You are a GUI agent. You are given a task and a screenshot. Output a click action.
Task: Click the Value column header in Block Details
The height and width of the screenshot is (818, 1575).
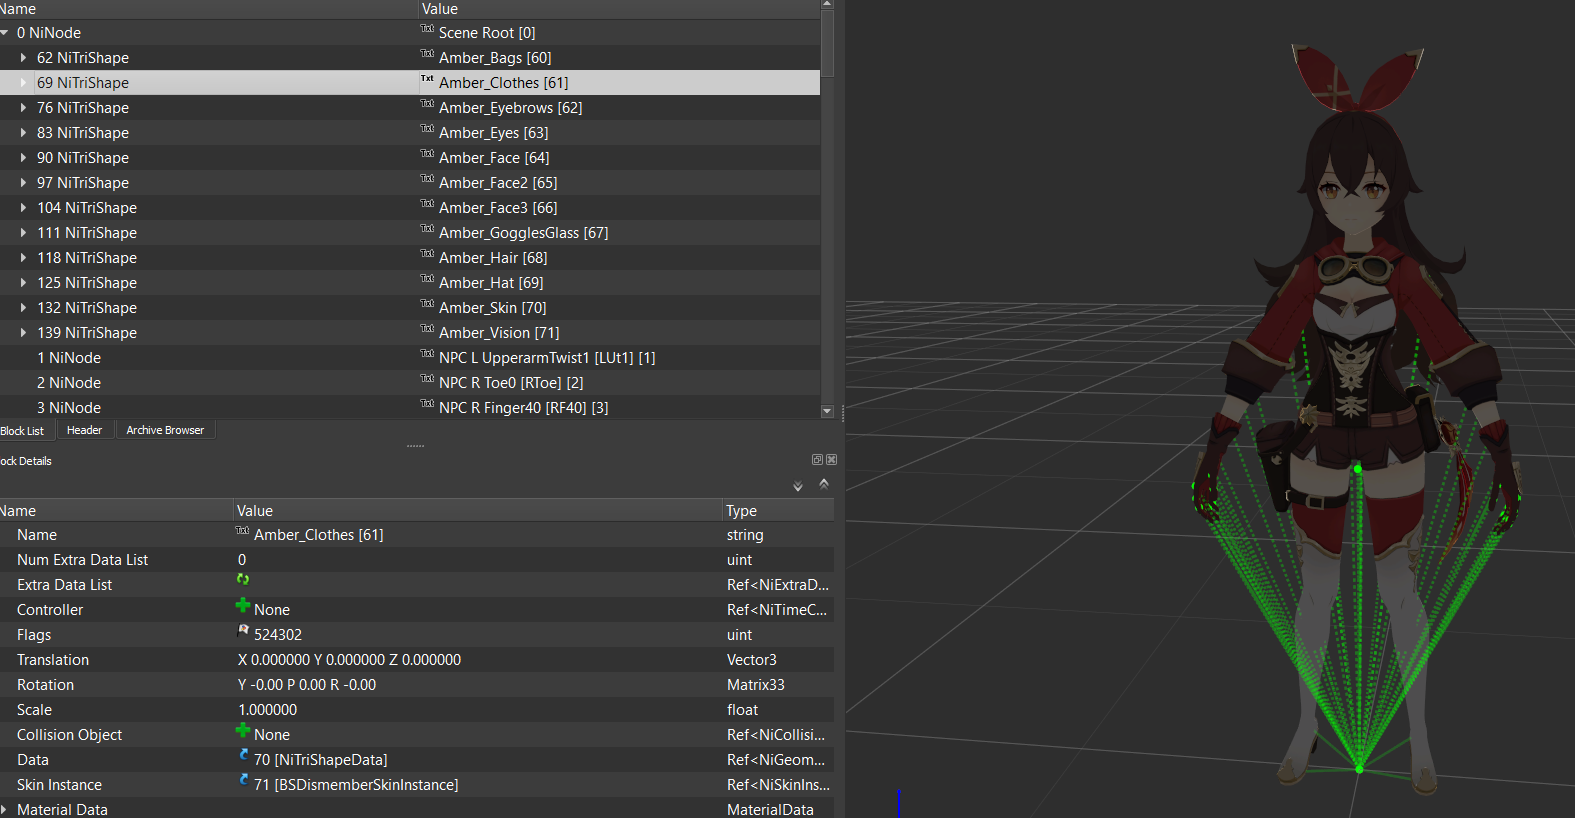478,510
